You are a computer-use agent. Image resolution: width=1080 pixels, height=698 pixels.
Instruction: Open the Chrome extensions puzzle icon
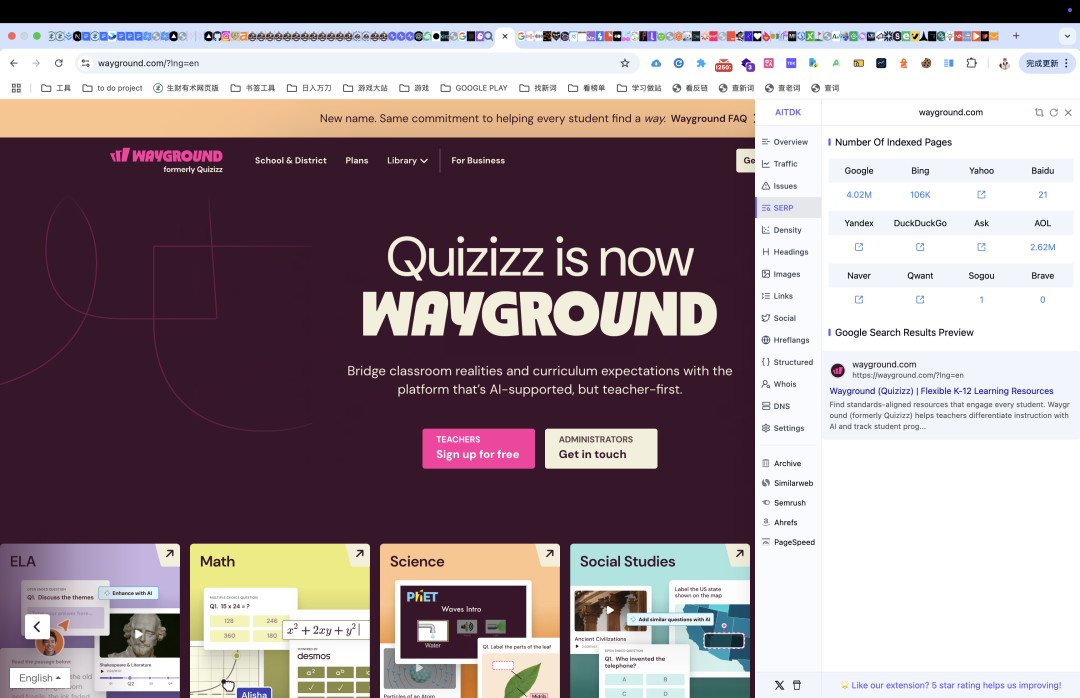tap(971, 63)
